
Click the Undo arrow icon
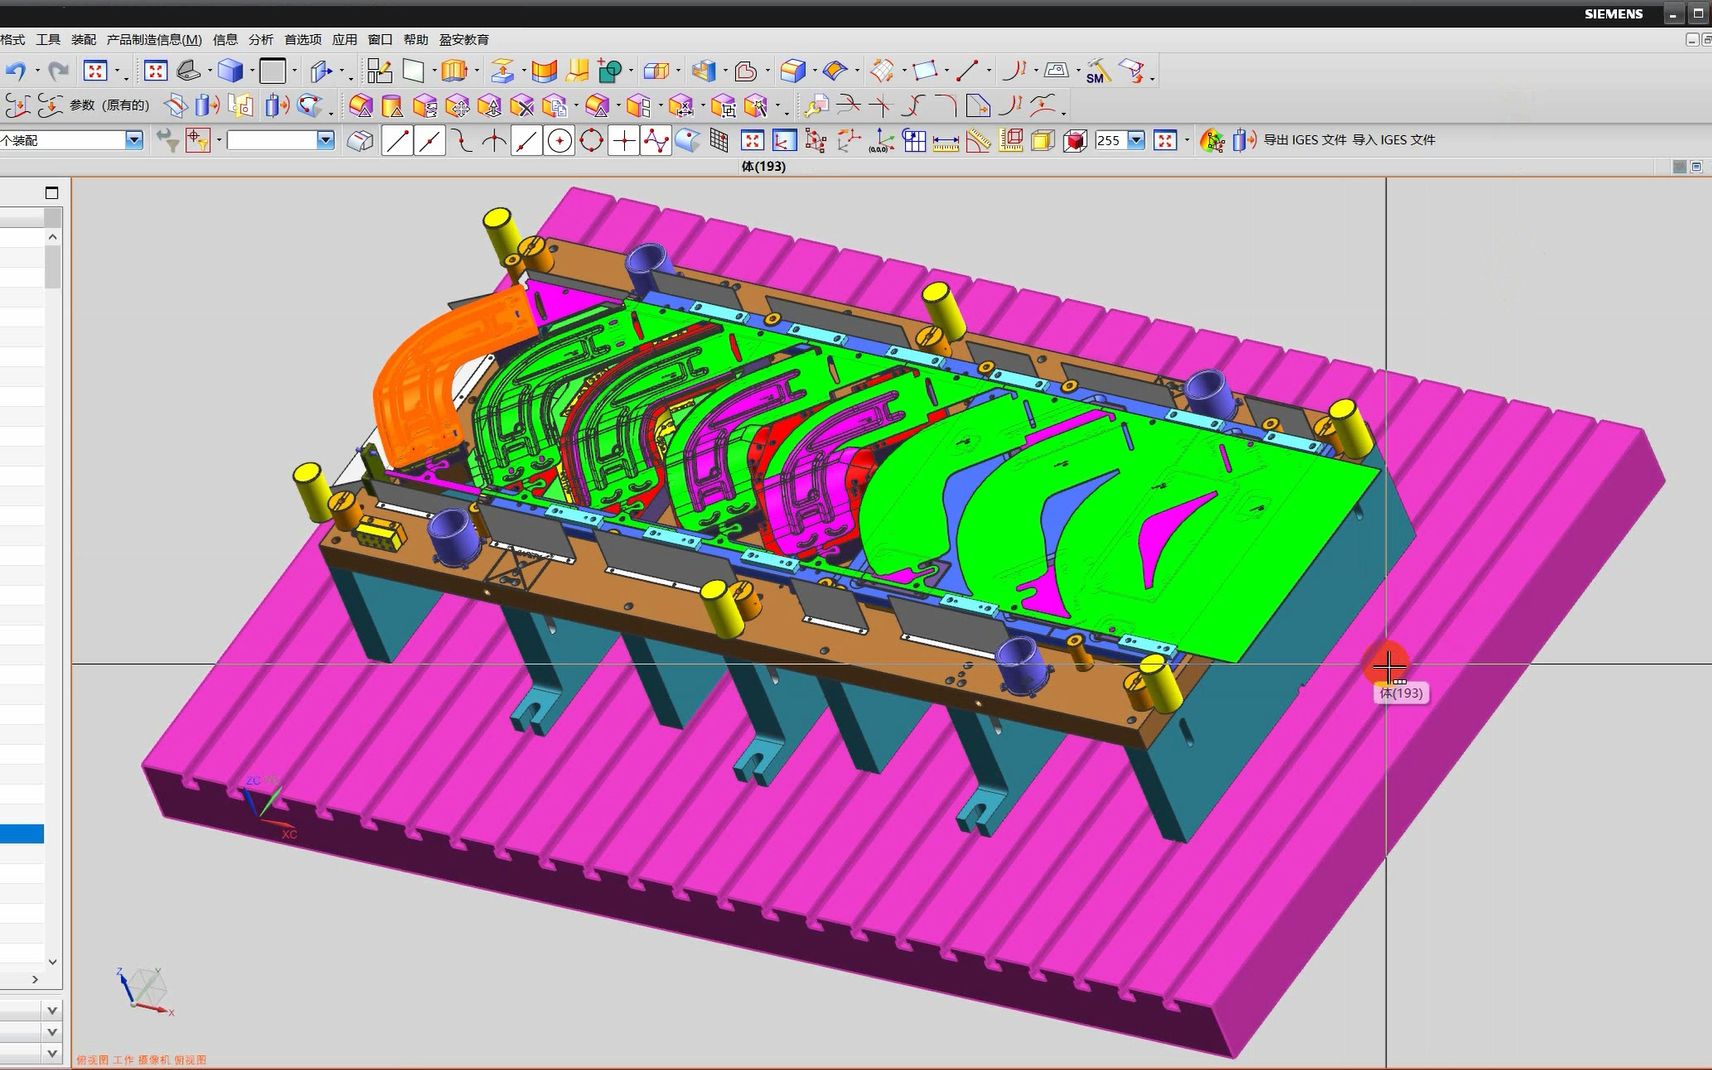(x=16, y=71)
